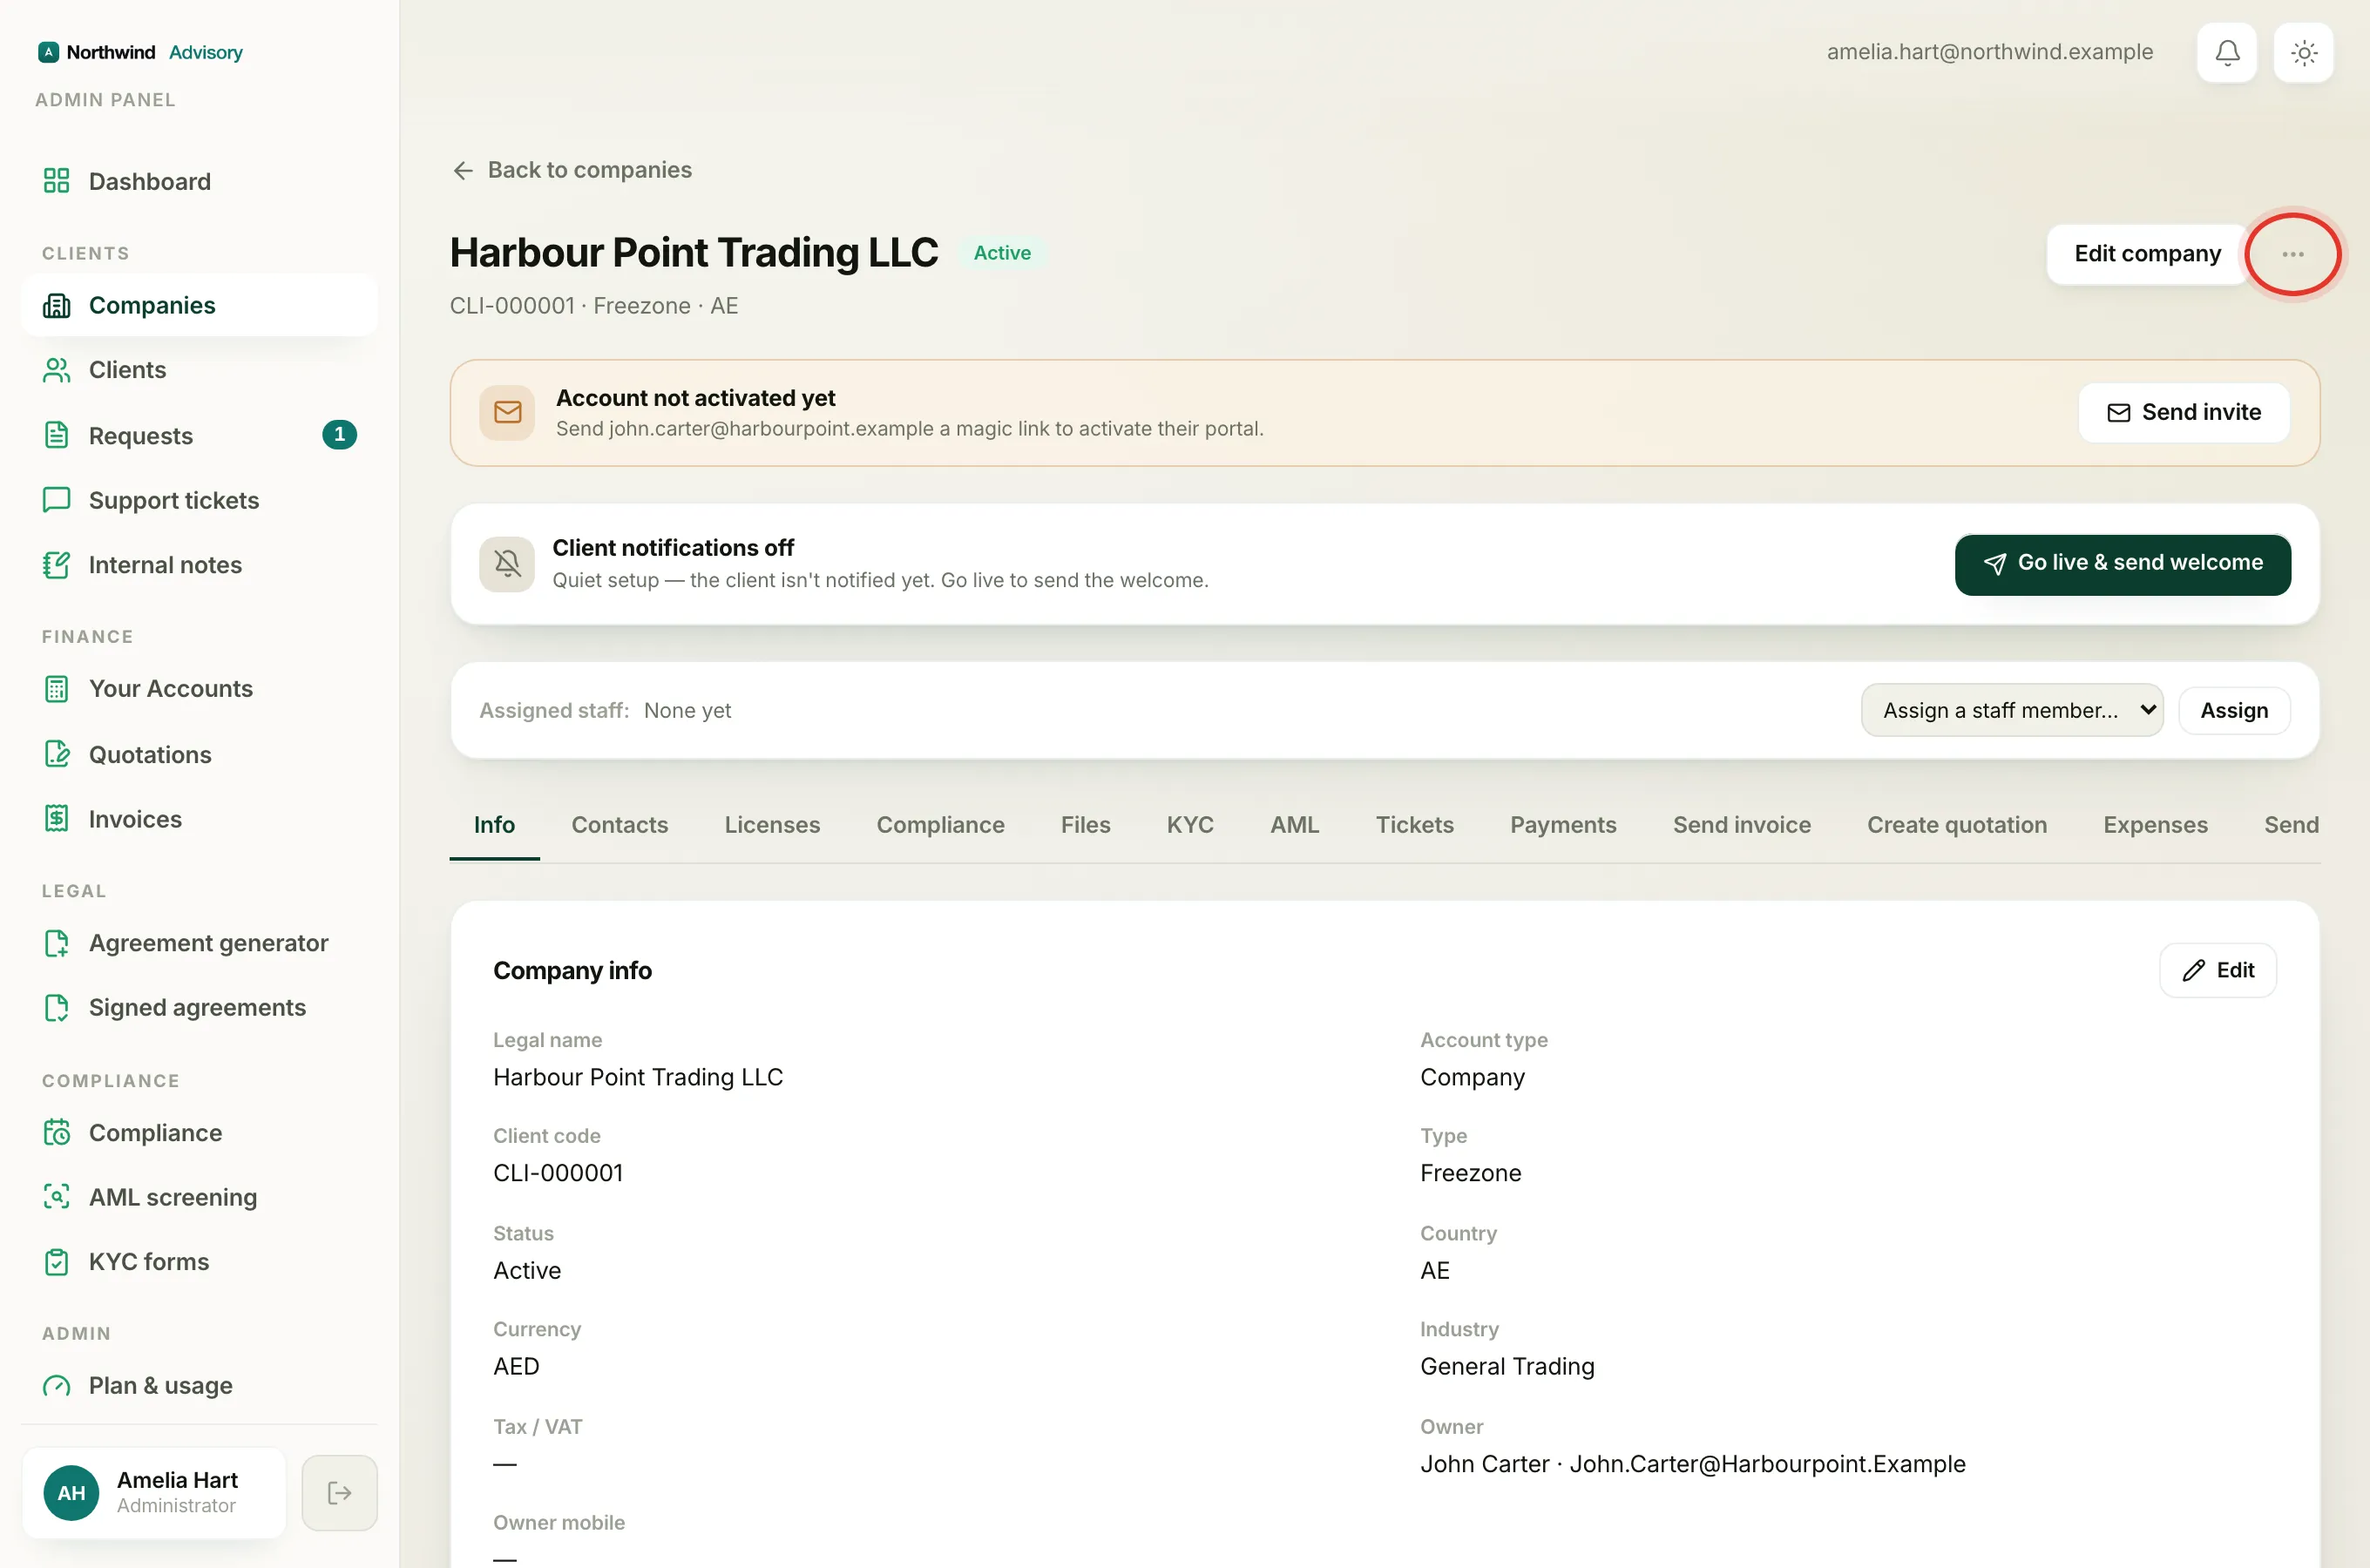Click the AH avatar circle
This screenshot has width=2370, height=1568.
[x=71, y=1493]
